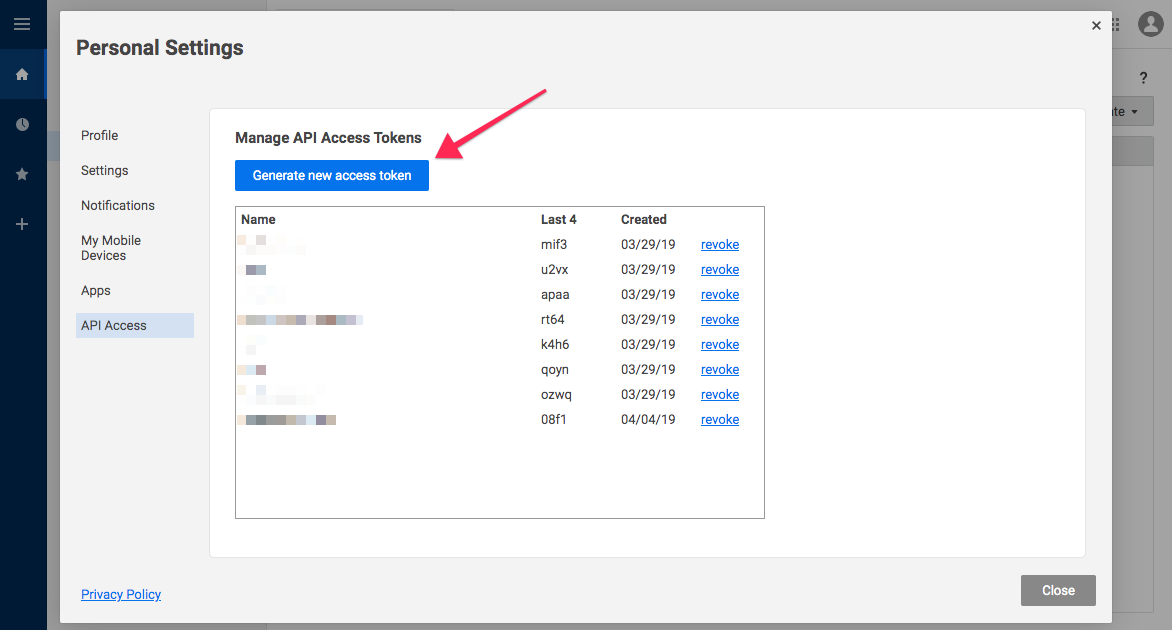Screen dimensions: 1172x630
Task: Open the hamburger navigation menu
Action: point(22,23)
